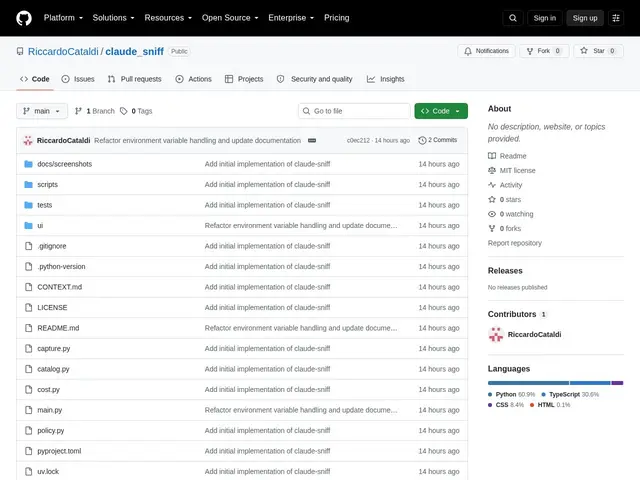
Task: Open the TypeScript 30.6% language link
Action: (570, 394)
